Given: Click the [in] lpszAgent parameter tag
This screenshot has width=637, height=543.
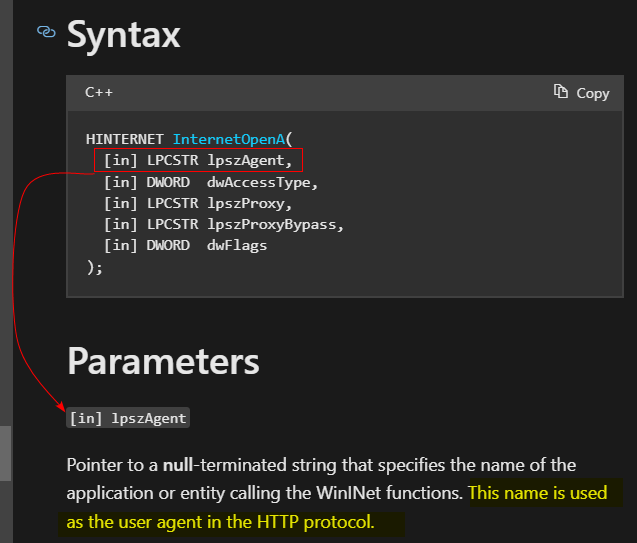Looking at the screenshot, I should (x=127, y=418).
